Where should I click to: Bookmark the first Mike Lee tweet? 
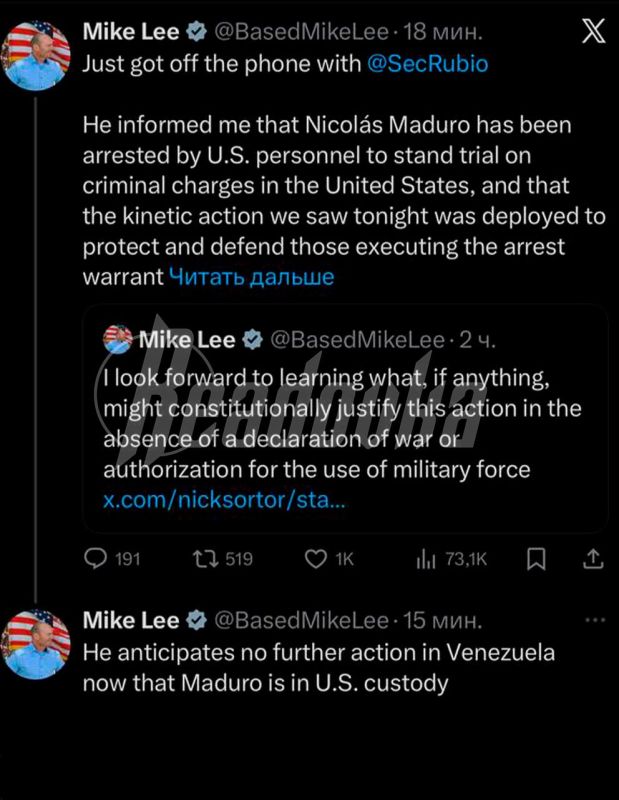(536, 559)
